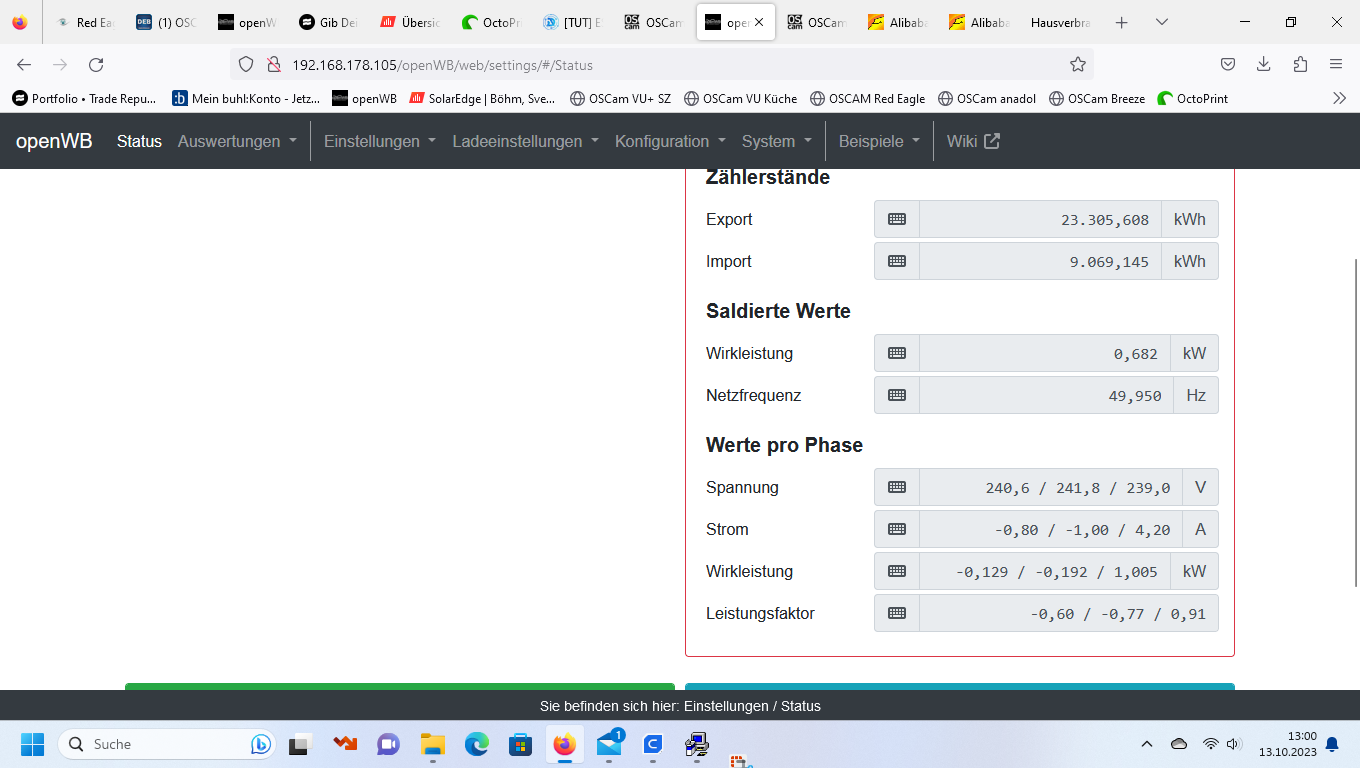Click the taskbar Suche search box
The height and width of the screenshot is (768, 1360).
pos(167,744)
